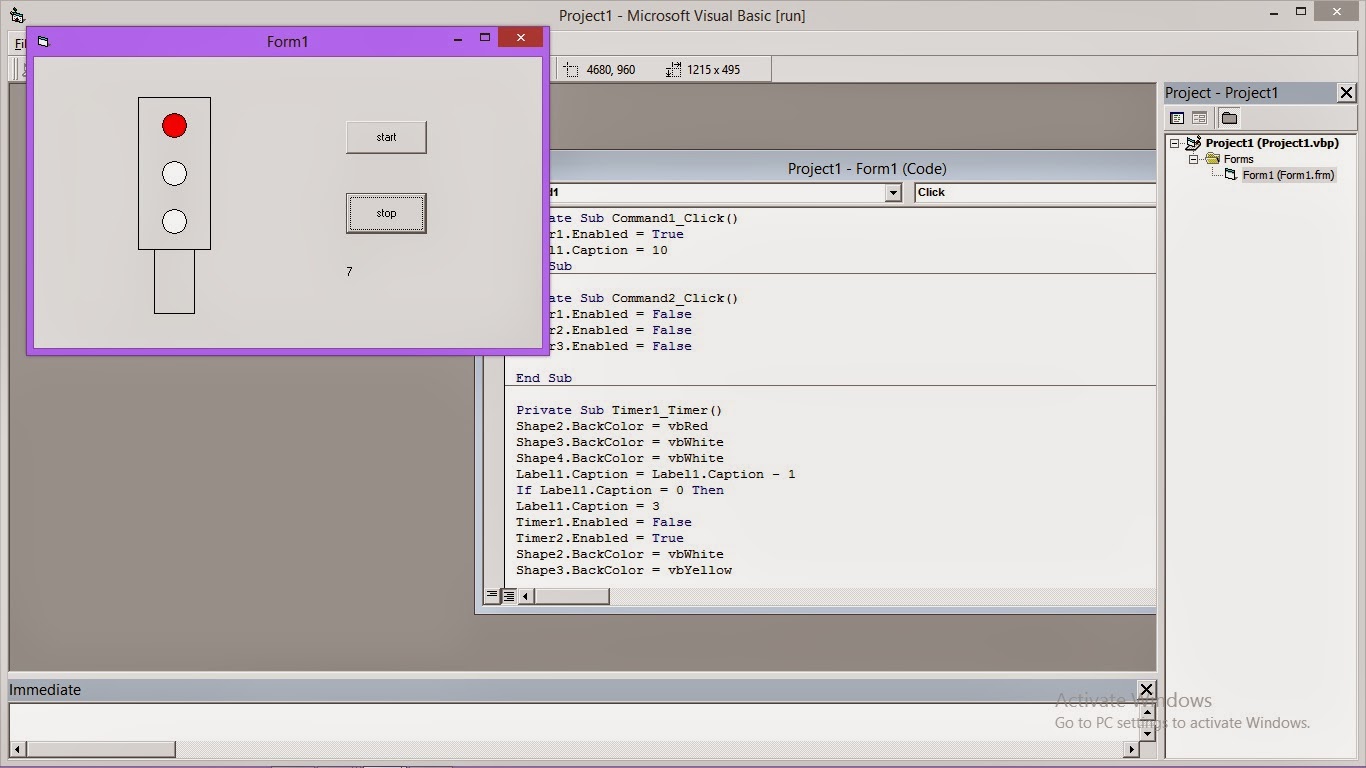The image size is (1366, 768).
Task: Click the bottom white traffic light circle
Action: pos(174,221)
